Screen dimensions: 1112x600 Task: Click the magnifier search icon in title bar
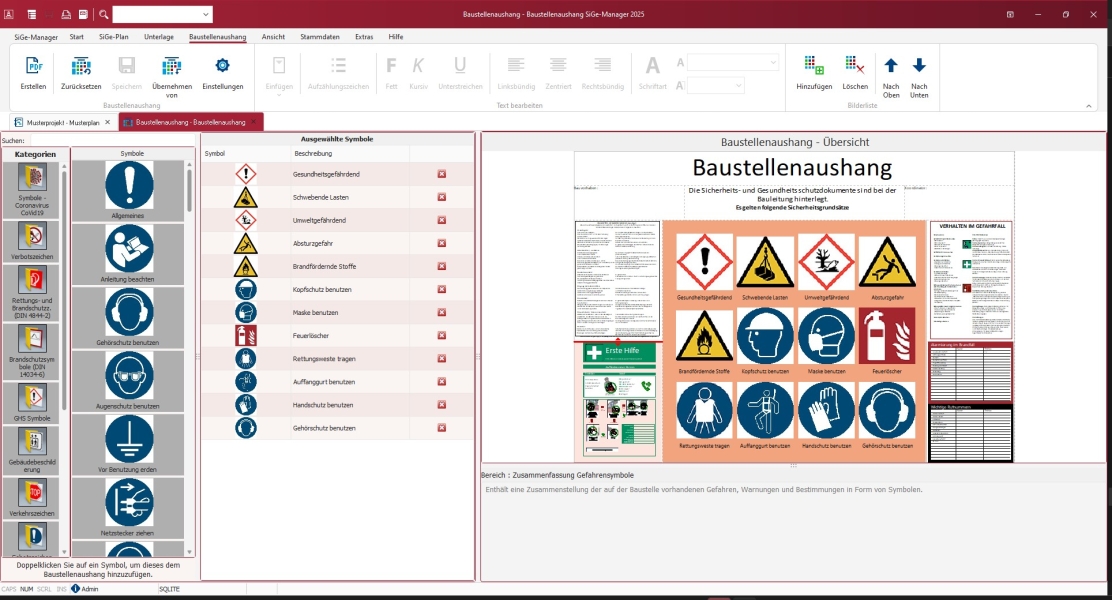coord(104,14)
